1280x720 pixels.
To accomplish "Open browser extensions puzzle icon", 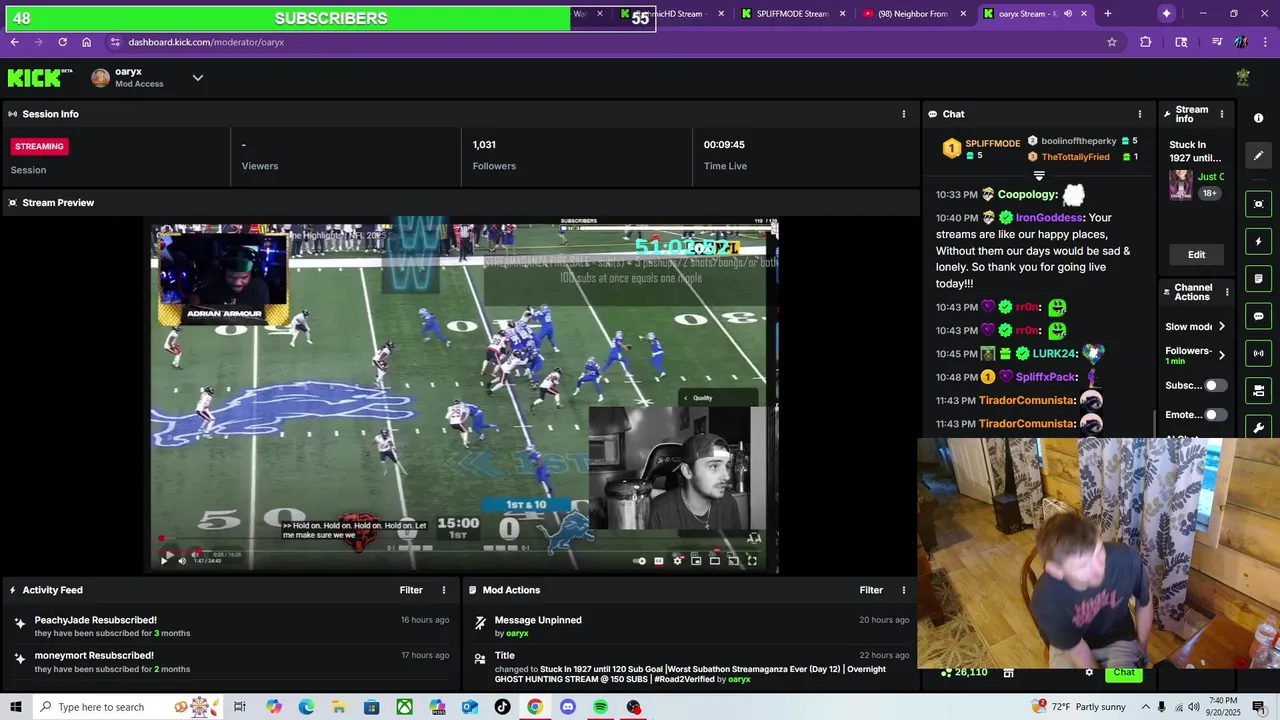I will pyautogui.click(x=1146, y=42).
